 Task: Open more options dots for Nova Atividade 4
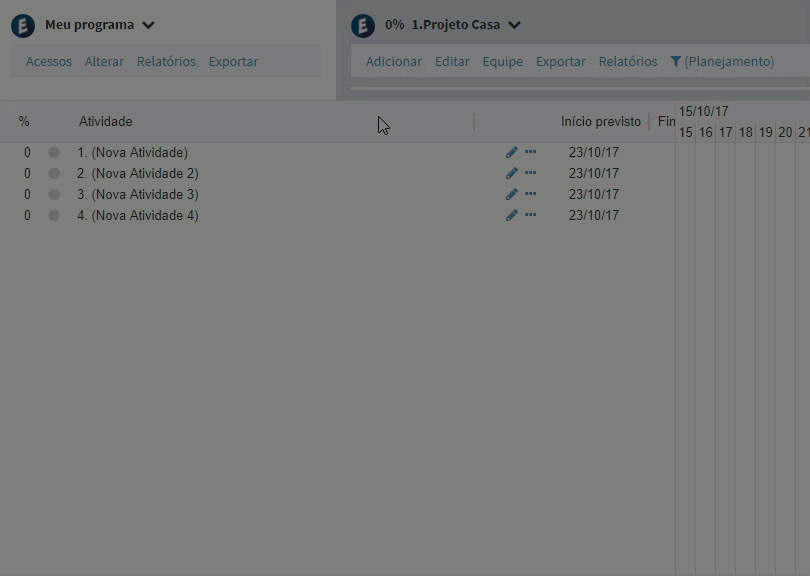531,214
